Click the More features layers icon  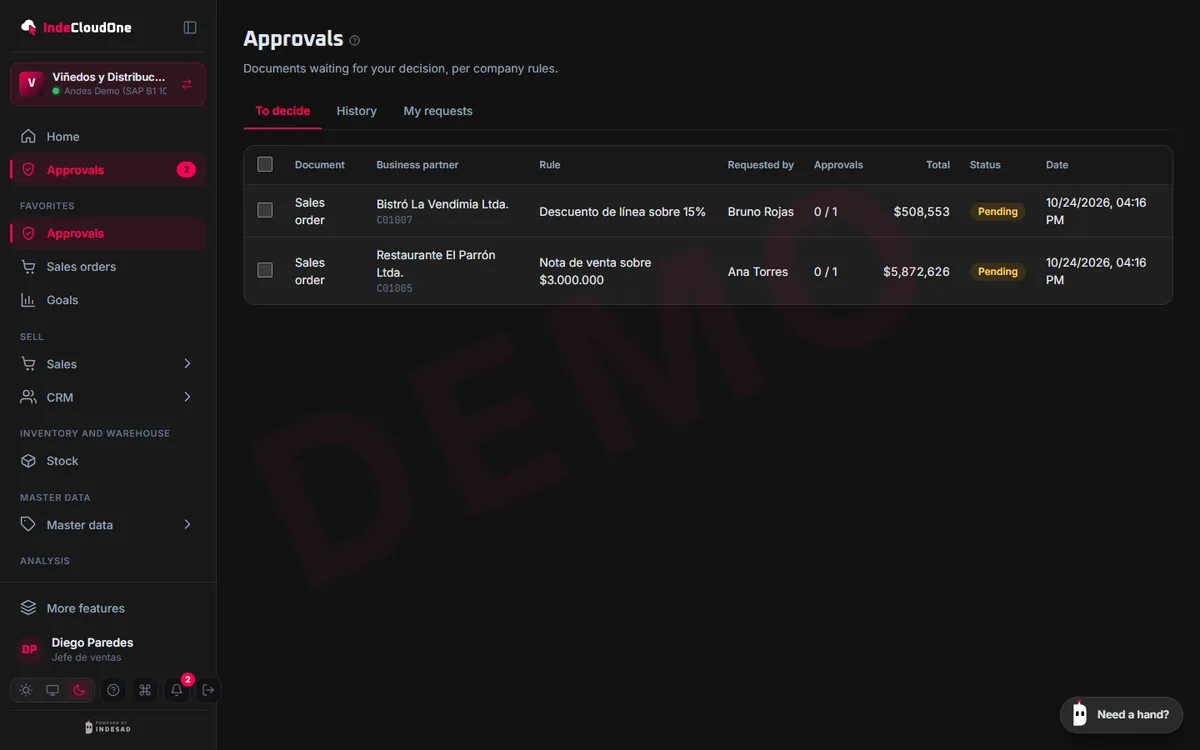tap(28, 608)
